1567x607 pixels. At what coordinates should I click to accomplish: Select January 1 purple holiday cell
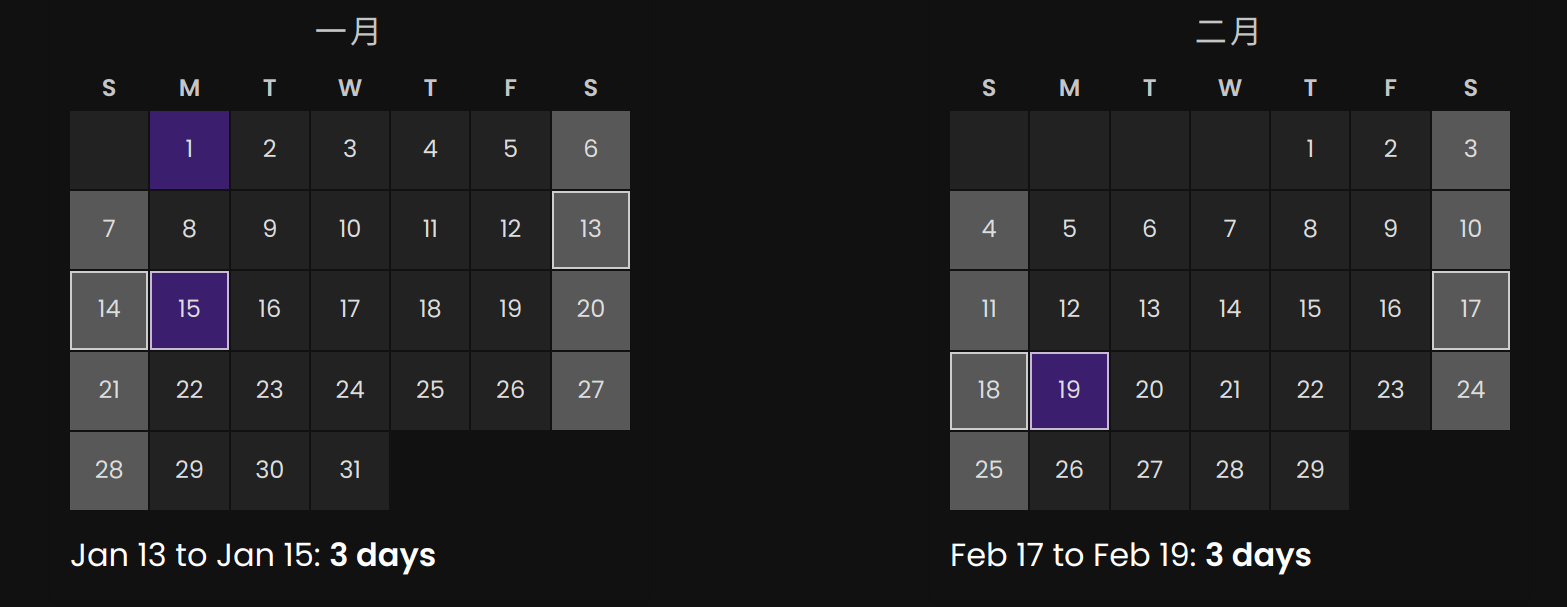189,150
